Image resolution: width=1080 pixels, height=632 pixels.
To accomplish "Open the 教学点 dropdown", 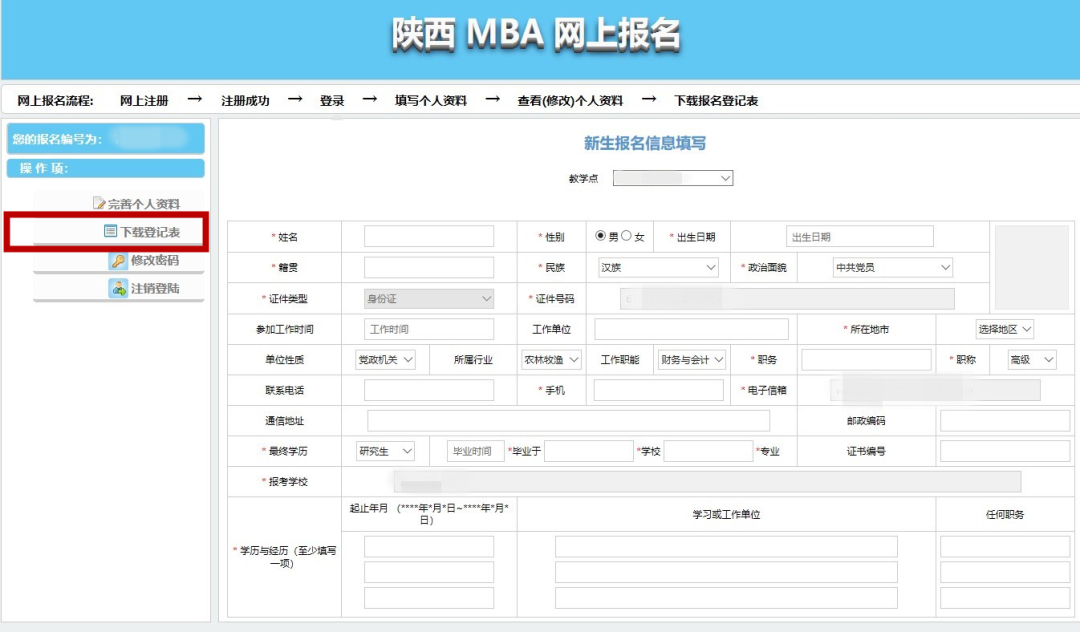I will [x=673, y=178].
